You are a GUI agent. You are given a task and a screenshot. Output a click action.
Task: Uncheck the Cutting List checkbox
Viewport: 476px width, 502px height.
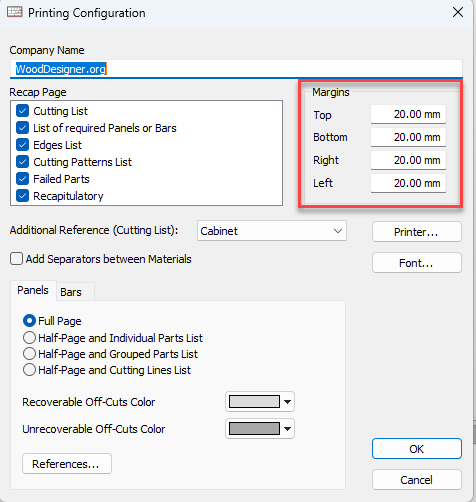pos(22,111)
